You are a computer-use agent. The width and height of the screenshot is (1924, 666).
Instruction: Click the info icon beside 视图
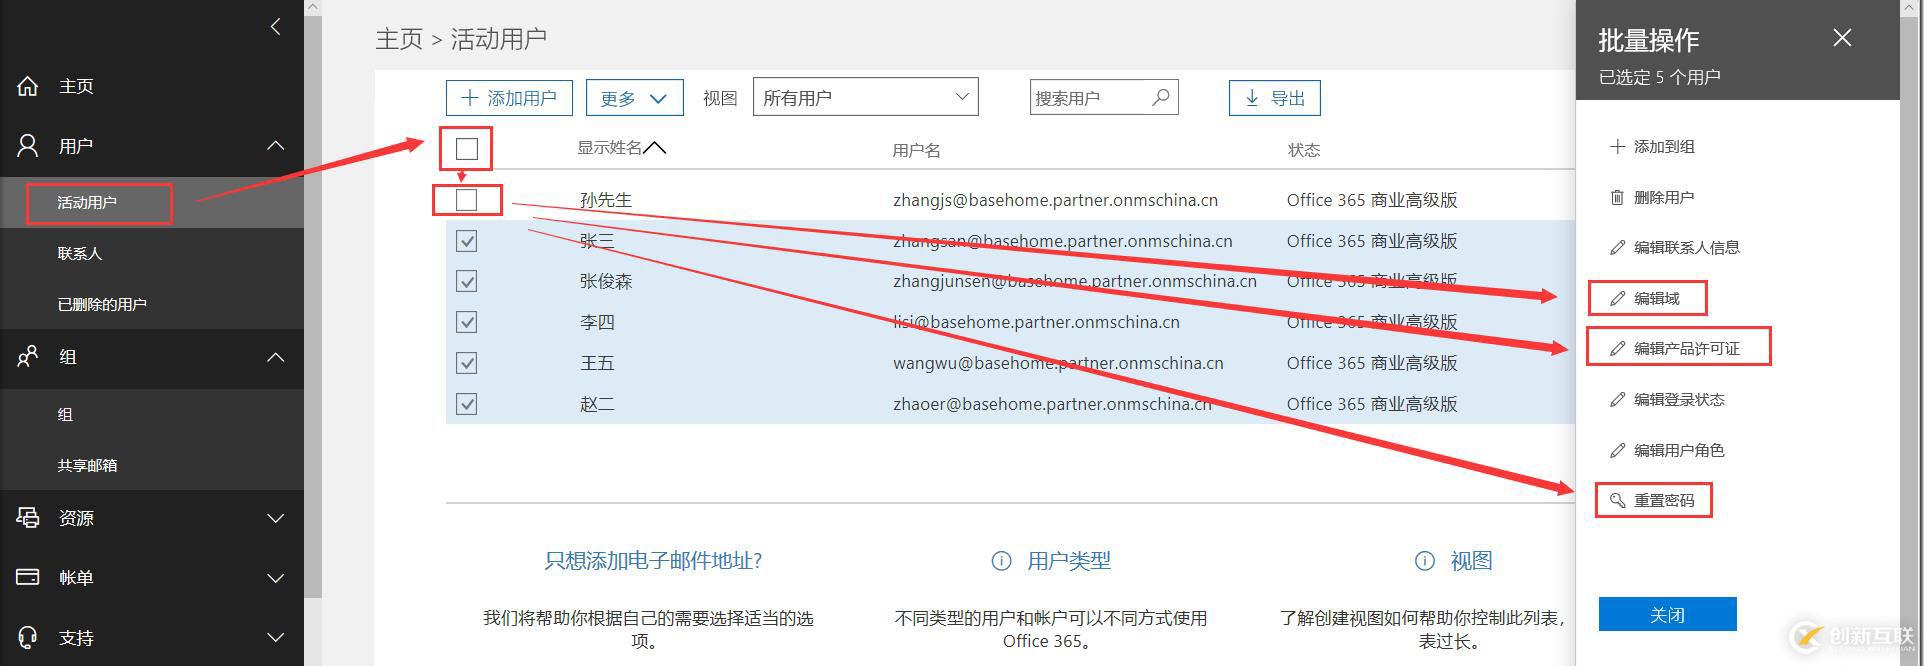[x=1425, y=561]
